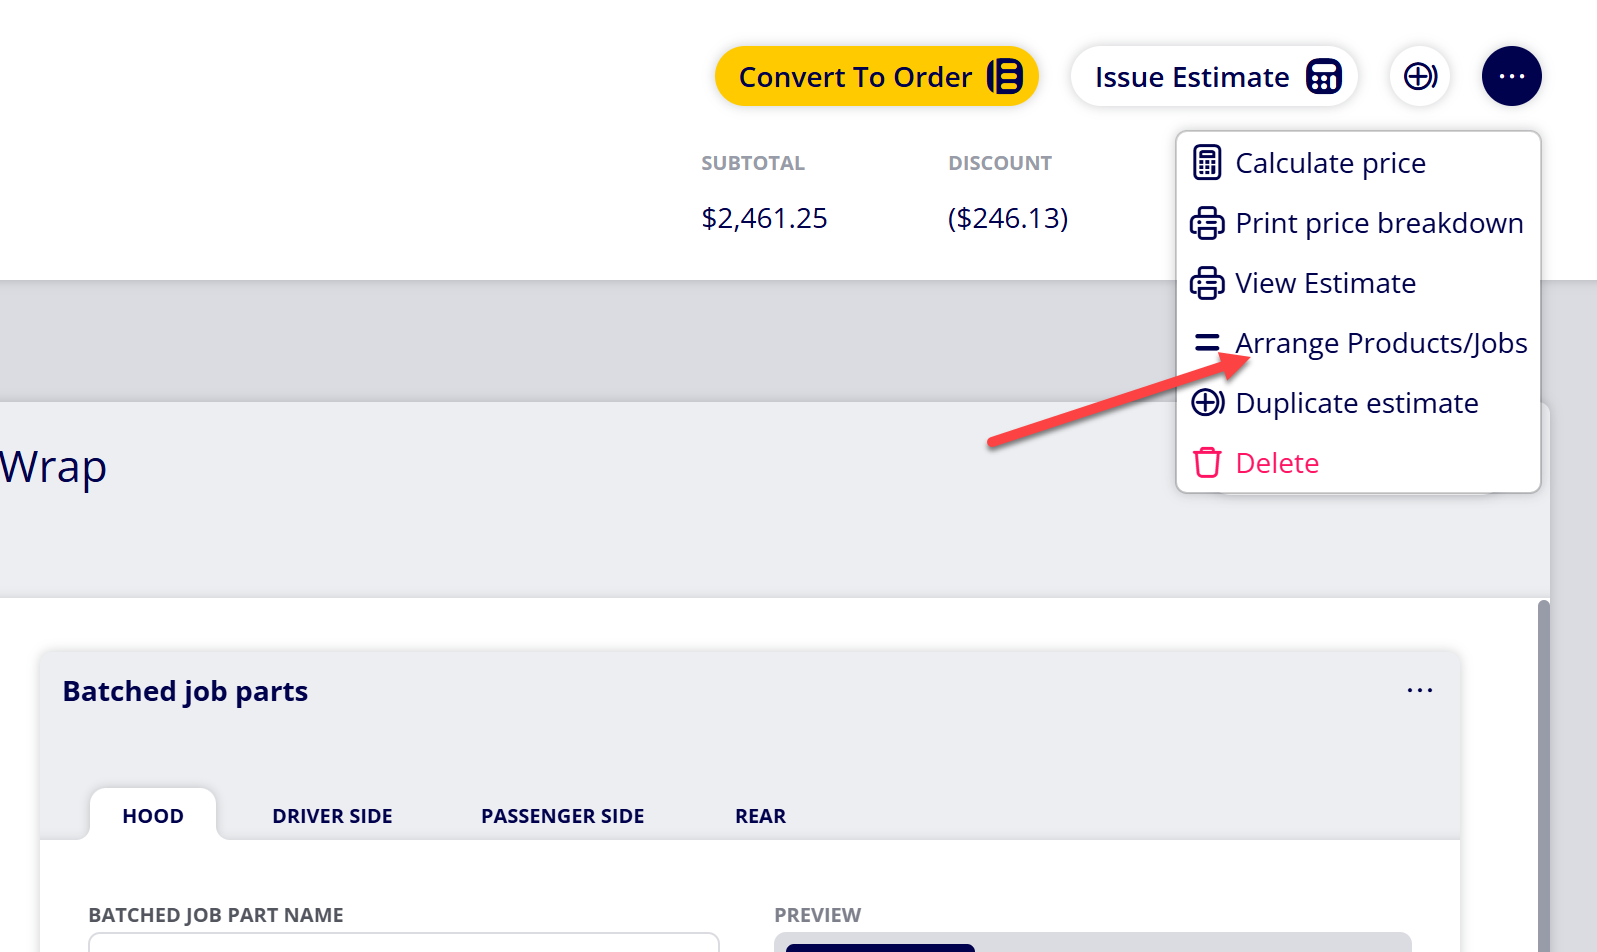Viewport: 1597px width, 952px height.
Task: Click the Batched Job Part Name input field
Action: [x=404, y=942]
